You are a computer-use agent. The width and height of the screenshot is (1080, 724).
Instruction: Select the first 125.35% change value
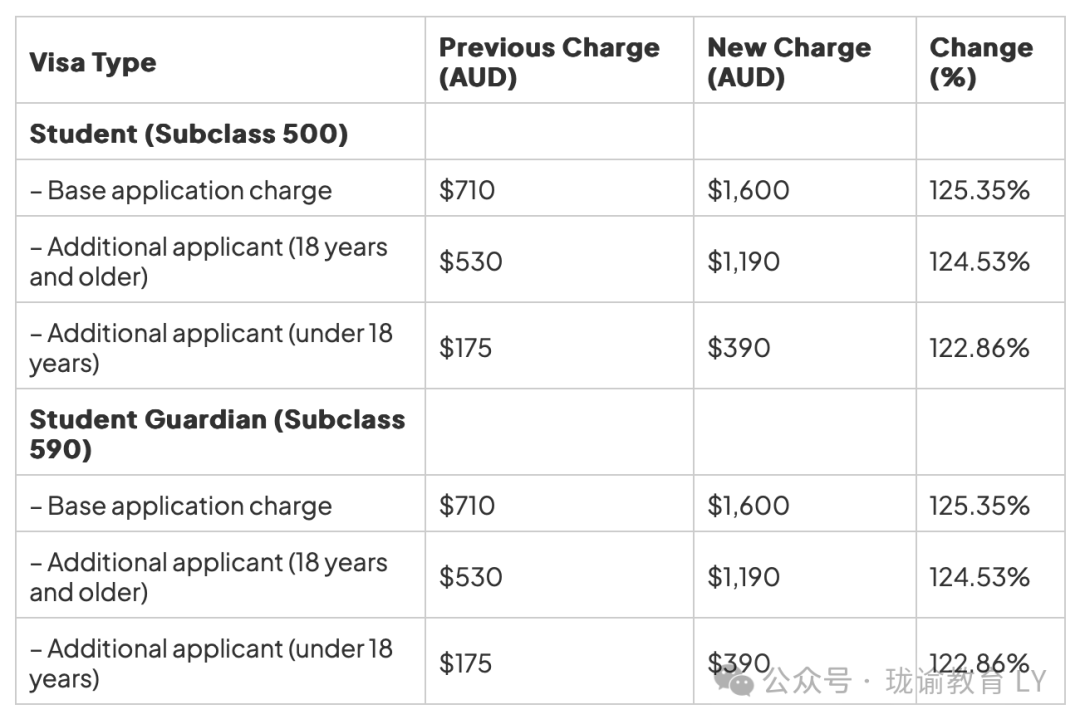(x=979, y=190)
